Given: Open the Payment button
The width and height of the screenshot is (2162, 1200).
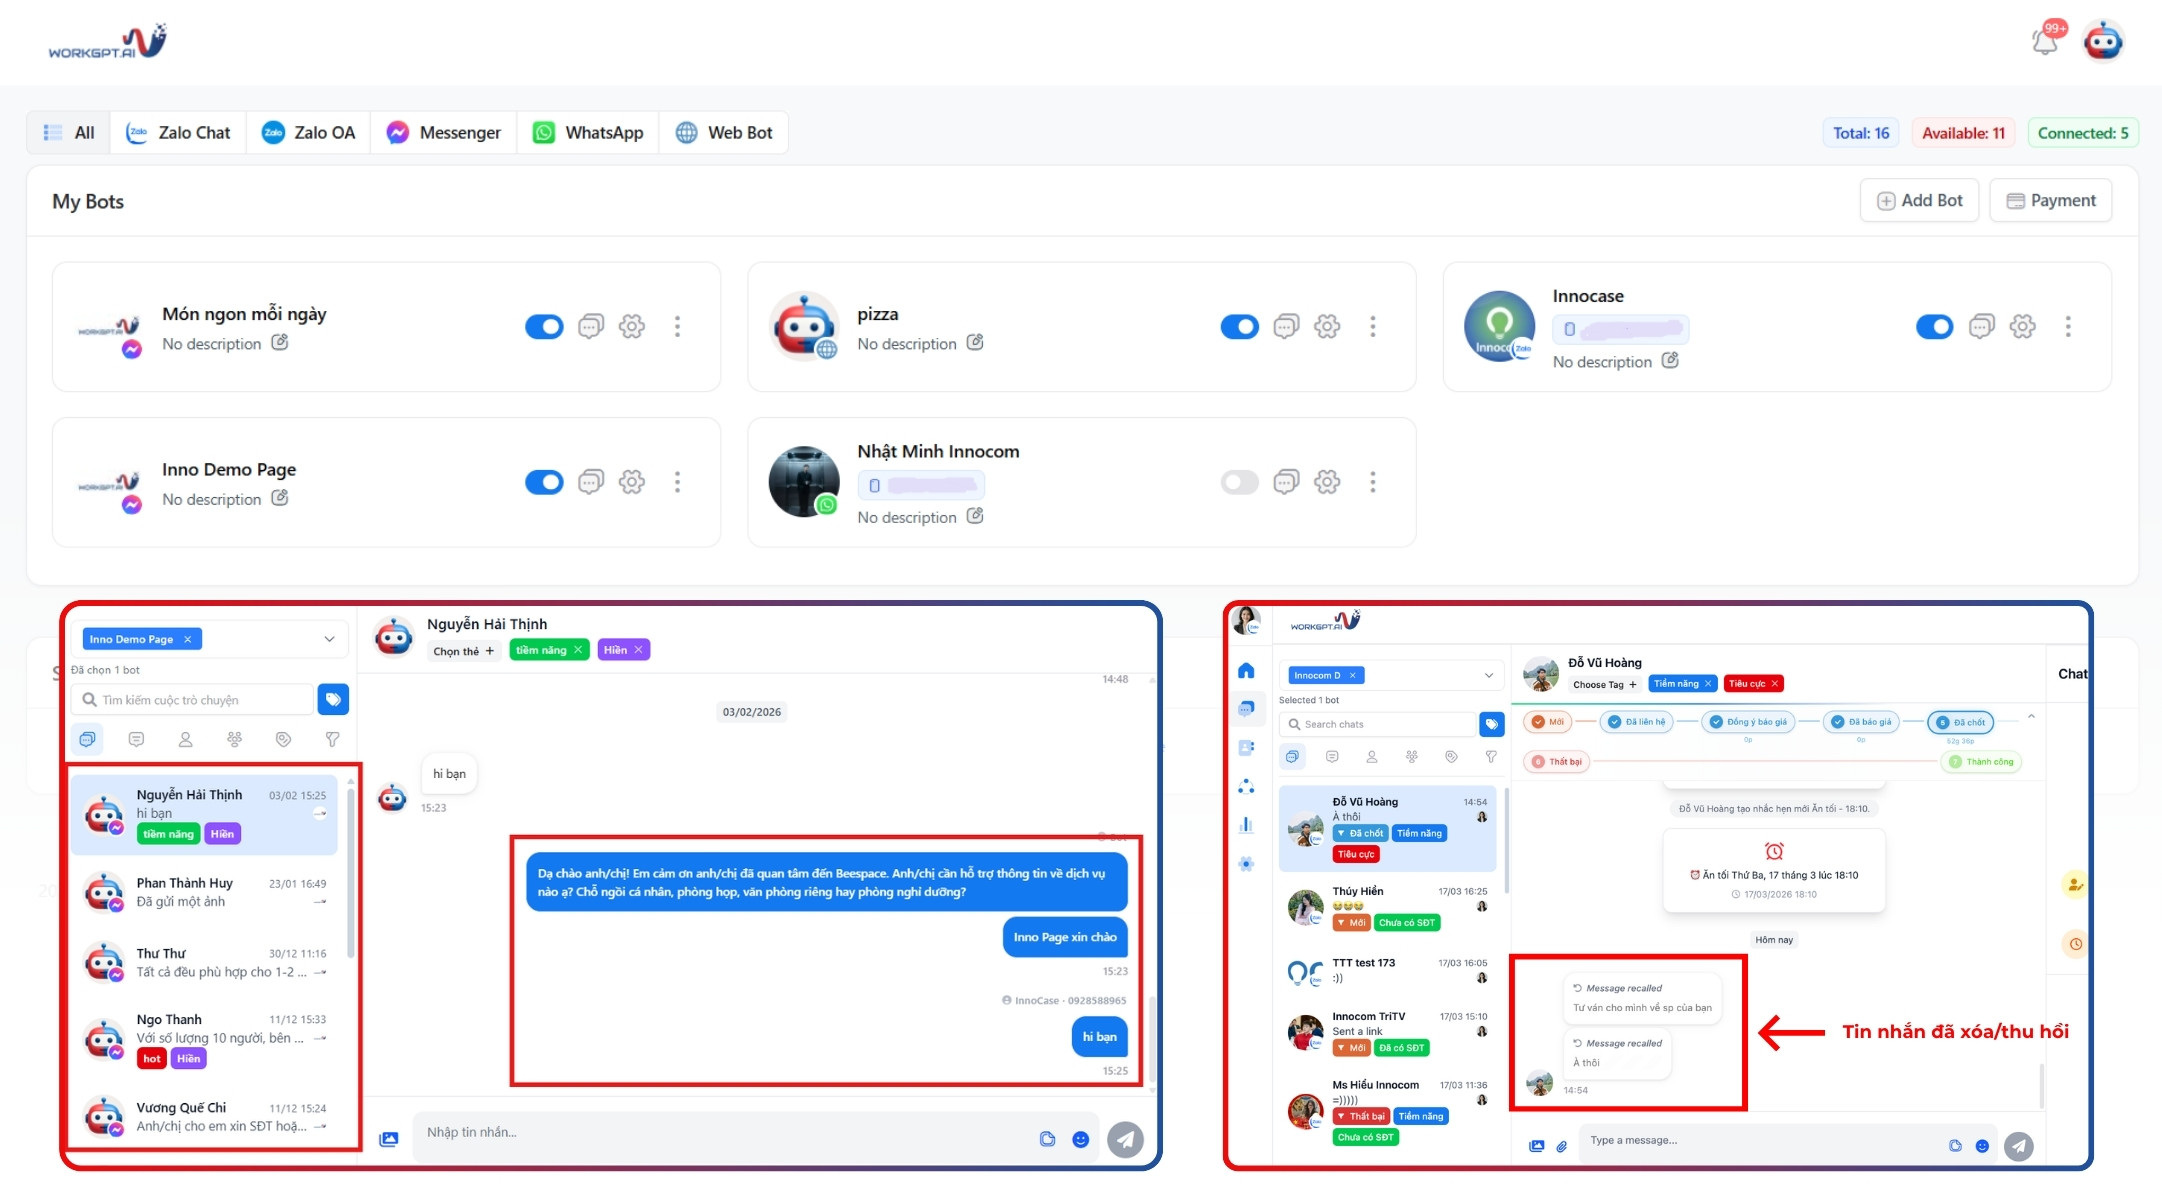Looking at the screenshot, I should click(2051, 200).
